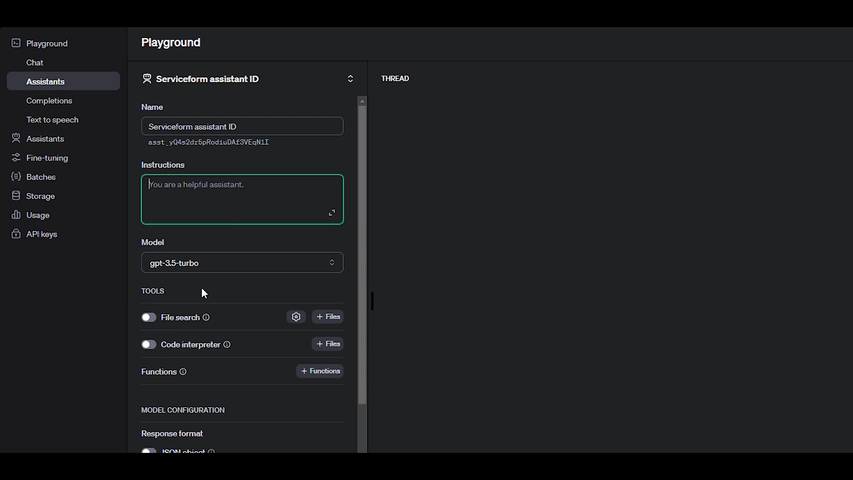
Task: Click the settings panel vertical scrollbar
Action: 362,254
